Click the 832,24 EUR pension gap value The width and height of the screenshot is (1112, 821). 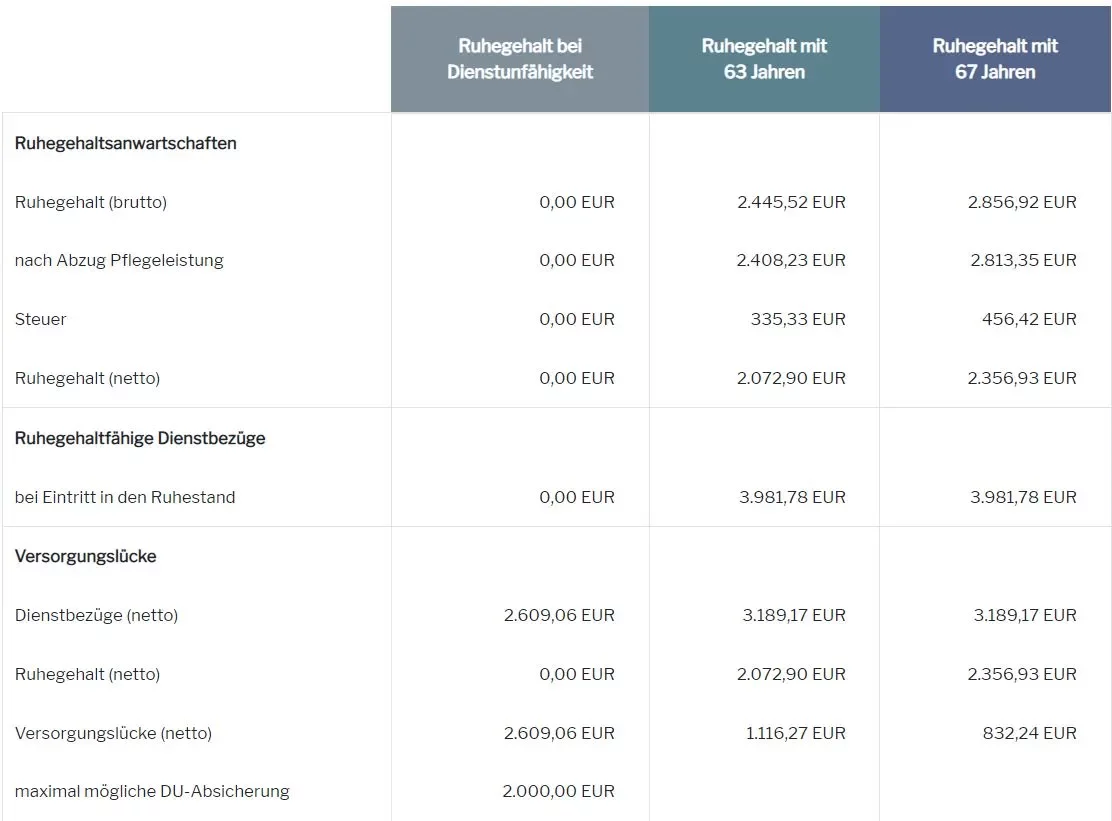click(x=1029, y=733)
